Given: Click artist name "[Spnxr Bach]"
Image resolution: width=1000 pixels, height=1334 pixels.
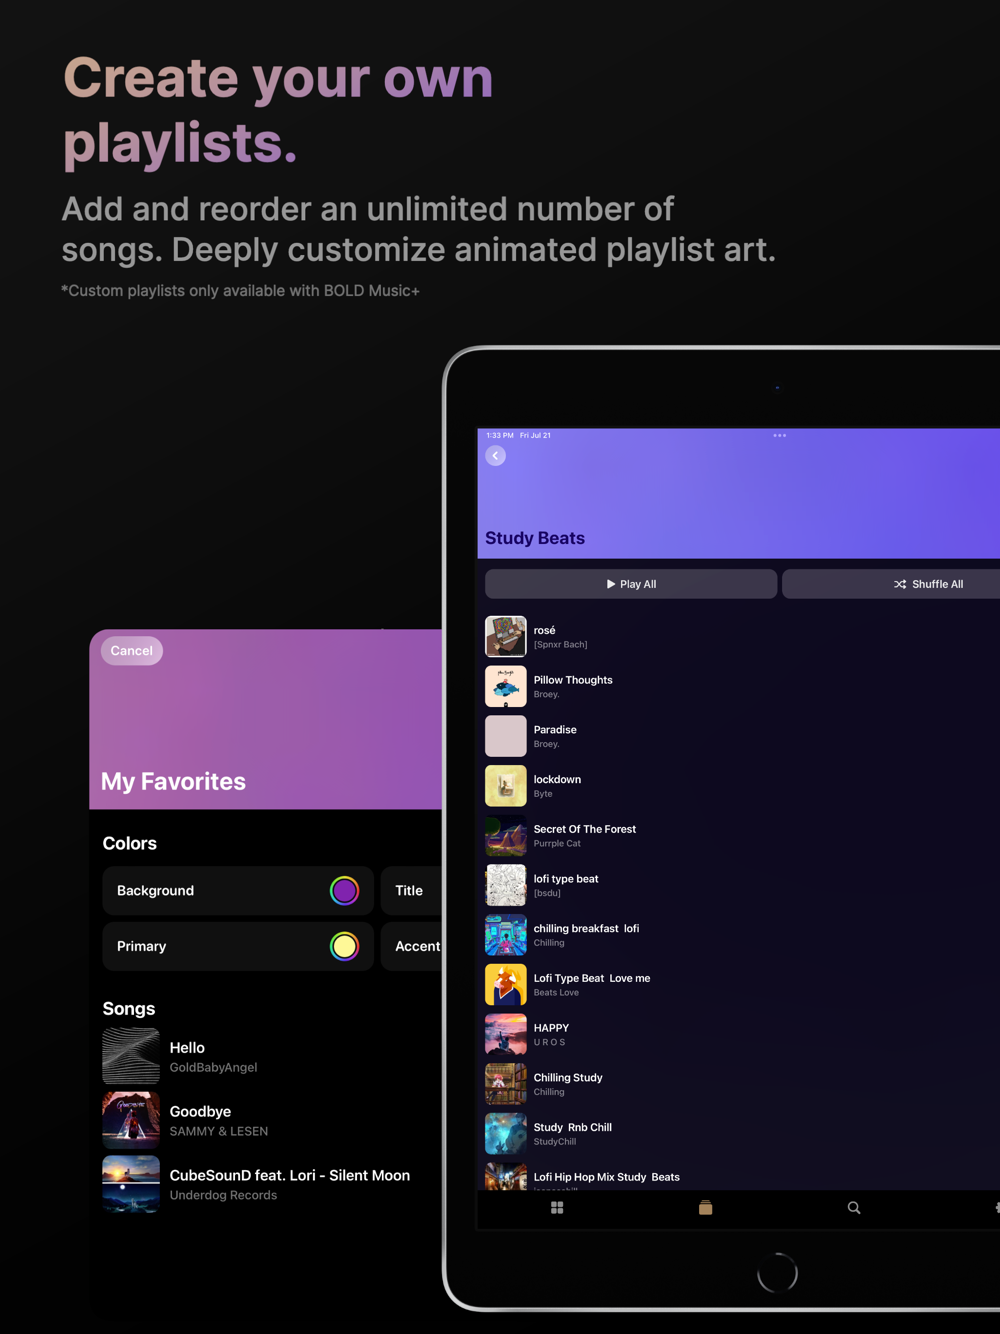Looking at the screenshot, I should [560, 645].
